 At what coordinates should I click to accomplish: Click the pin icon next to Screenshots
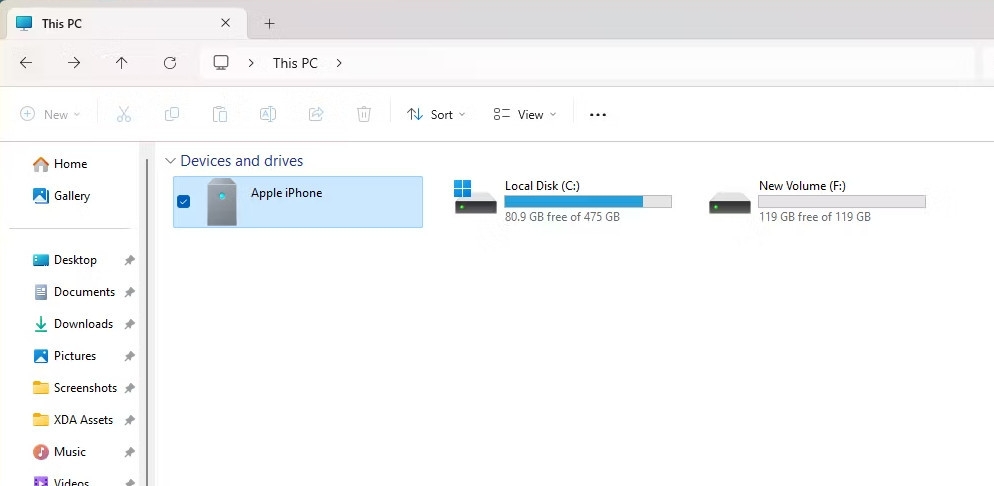(129, 388)
